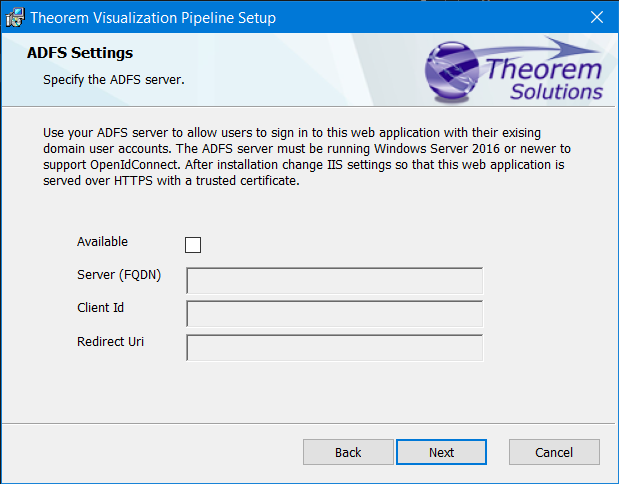Screen dimensions: 619x484
Task: Proceed by pressing Next
Action: (x=442, y=452)
